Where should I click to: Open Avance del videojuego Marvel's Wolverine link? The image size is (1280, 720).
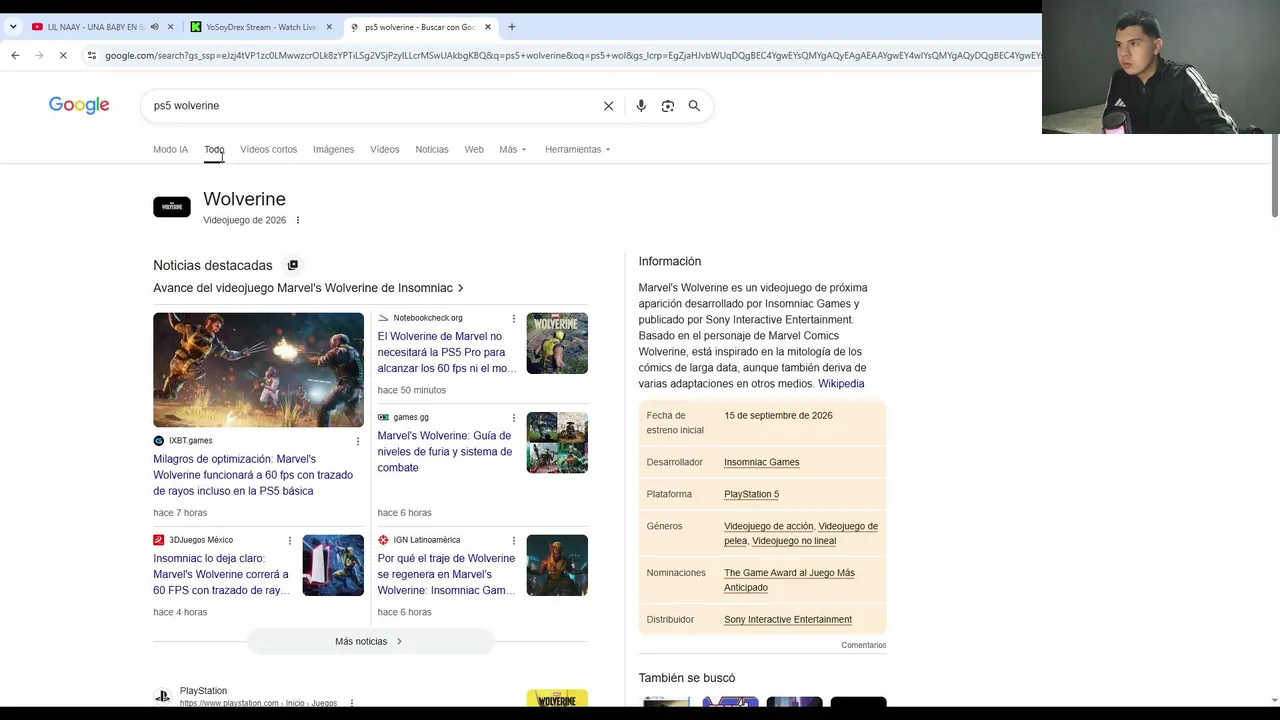(x=308, y=288)
